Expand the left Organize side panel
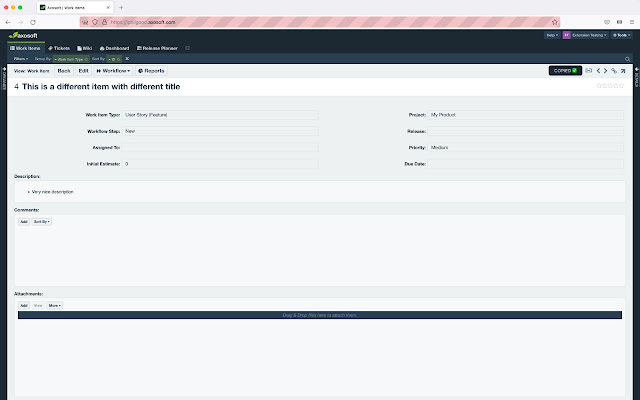 pyautogui.click(x=4, y=78)
